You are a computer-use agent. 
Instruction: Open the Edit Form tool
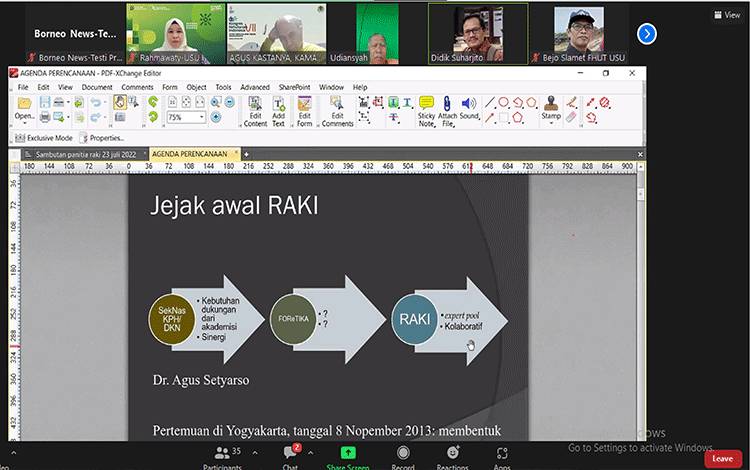click(x=304, y=111)
